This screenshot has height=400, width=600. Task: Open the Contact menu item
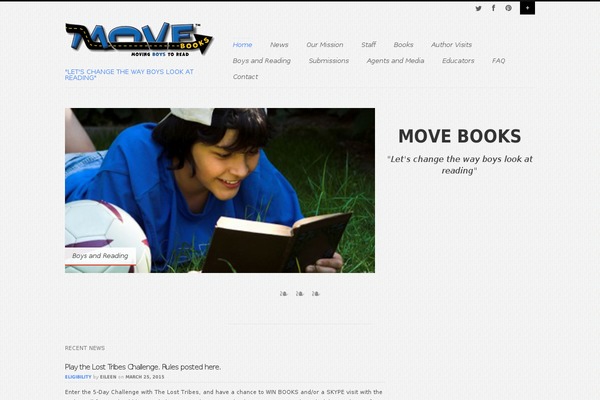point(245,77)
